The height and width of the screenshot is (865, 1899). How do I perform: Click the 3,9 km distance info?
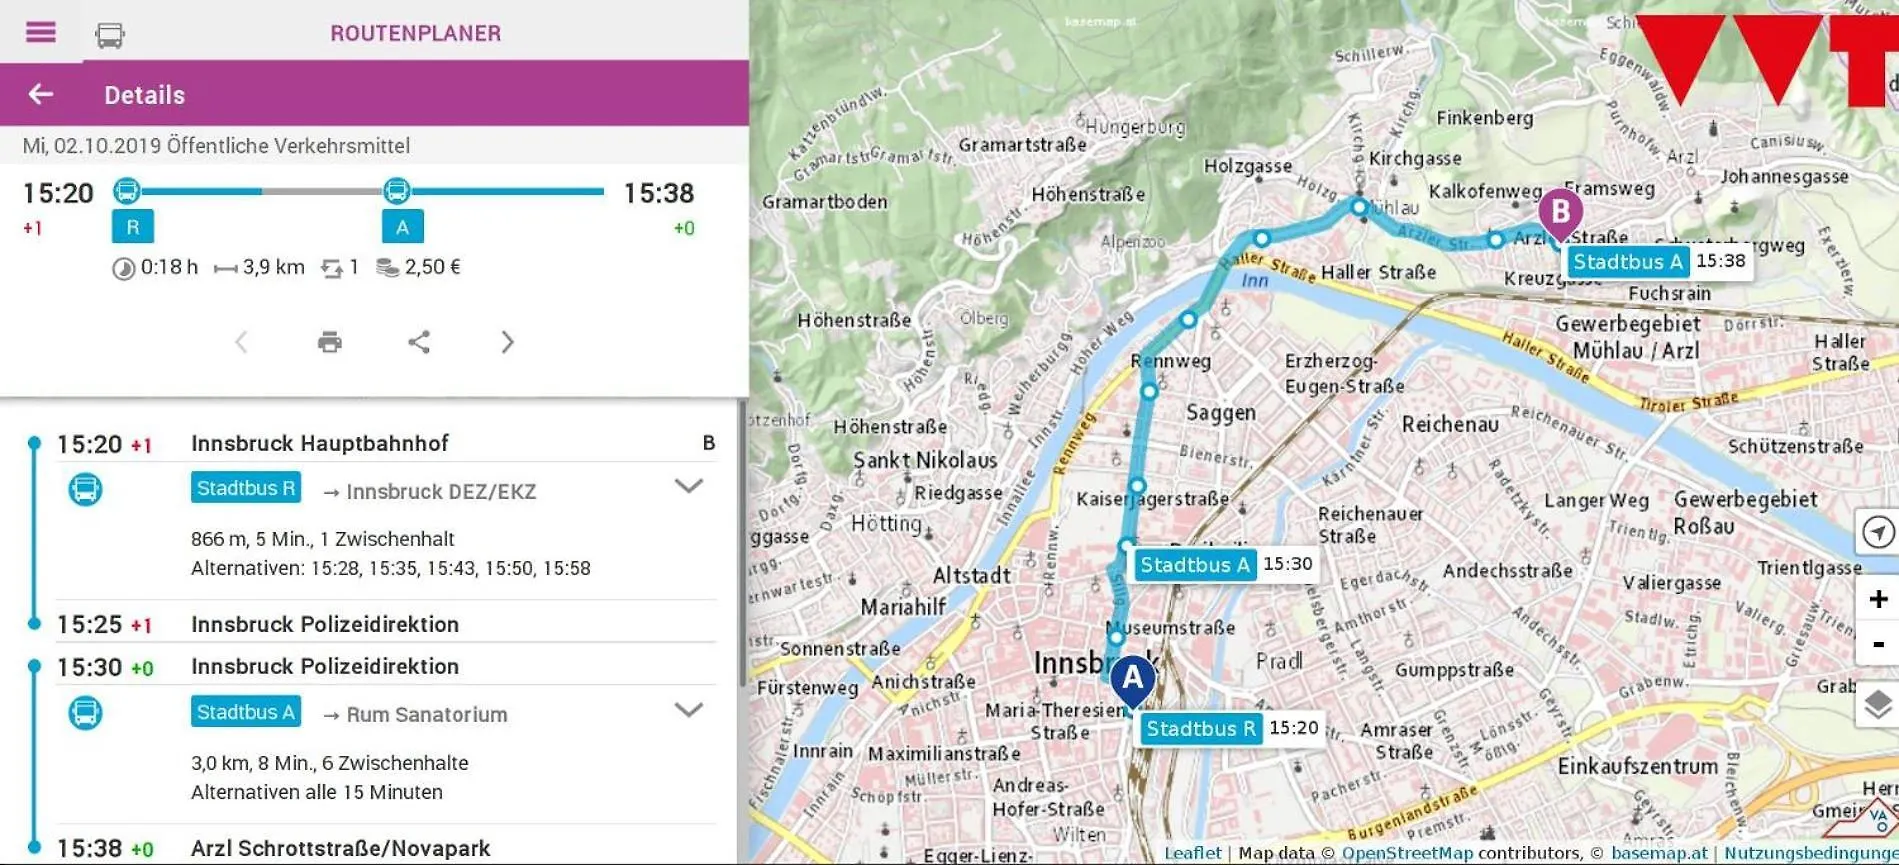pos(259,267)
